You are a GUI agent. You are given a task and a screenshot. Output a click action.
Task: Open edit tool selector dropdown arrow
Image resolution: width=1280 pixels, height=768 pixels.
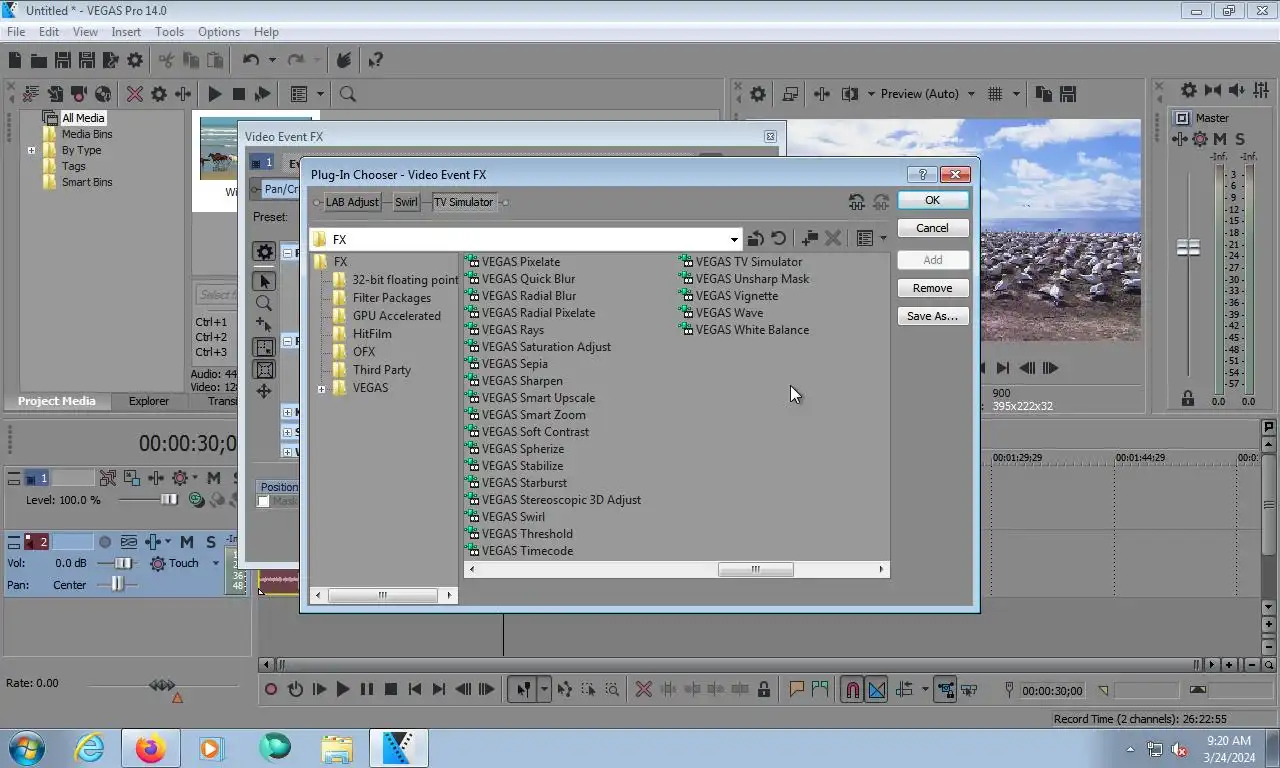click(x=544, y=689)
